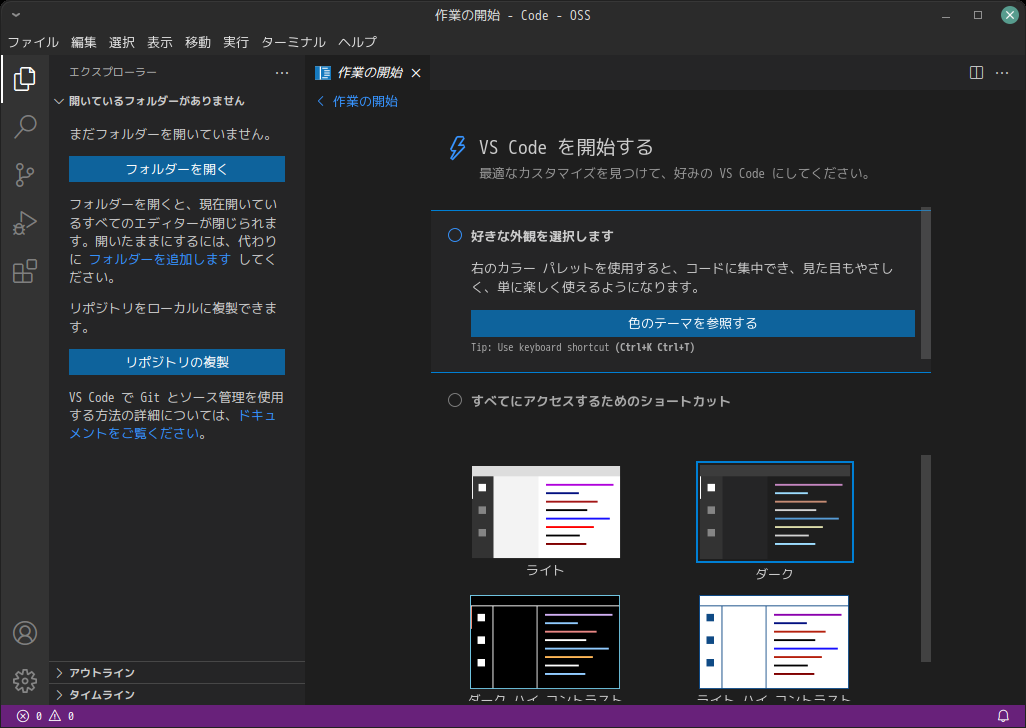Click the warnings triangle icon in status bar

55,716
